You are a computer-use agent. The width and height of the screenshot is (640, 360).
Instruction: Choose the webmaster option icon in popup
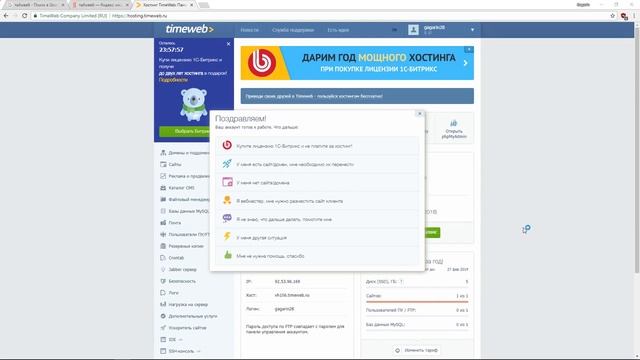click(227, 200)
